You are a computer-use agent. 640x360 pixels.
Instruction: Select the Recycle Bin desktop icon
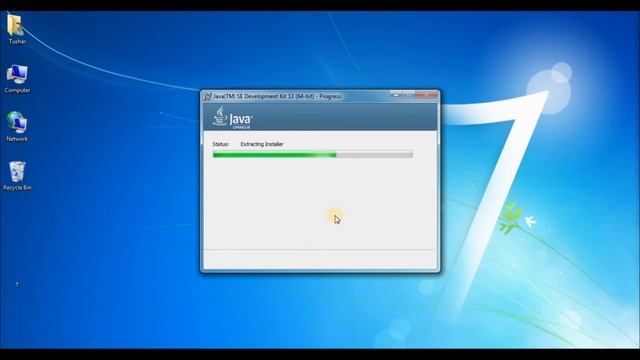coord(17,171)
